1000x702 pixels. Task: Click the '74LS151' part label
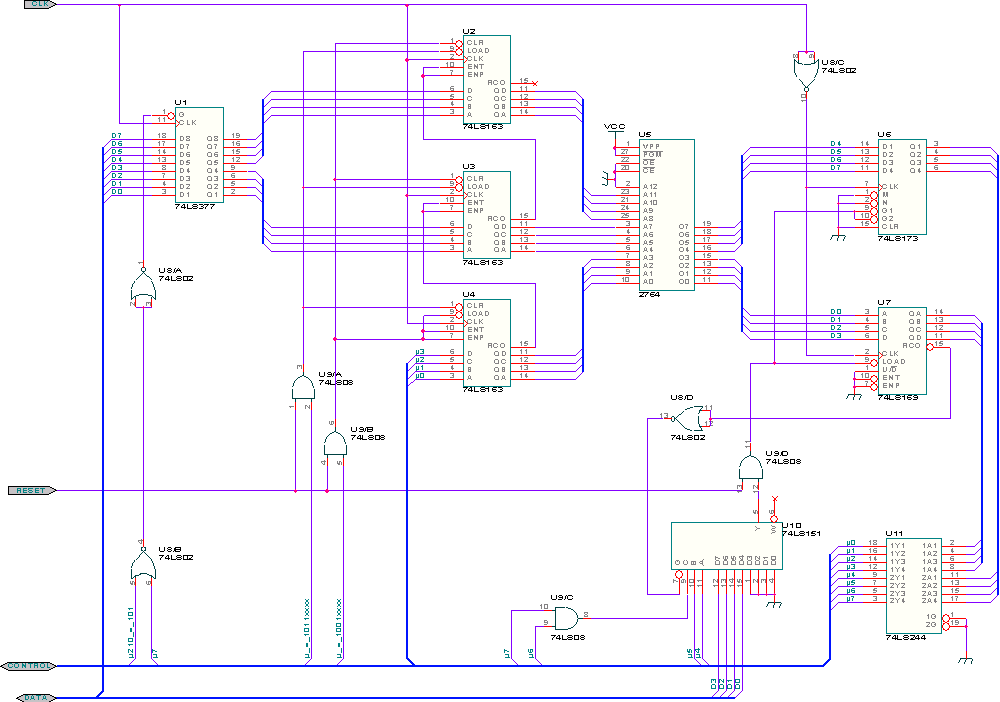click(x=801, y=533)
